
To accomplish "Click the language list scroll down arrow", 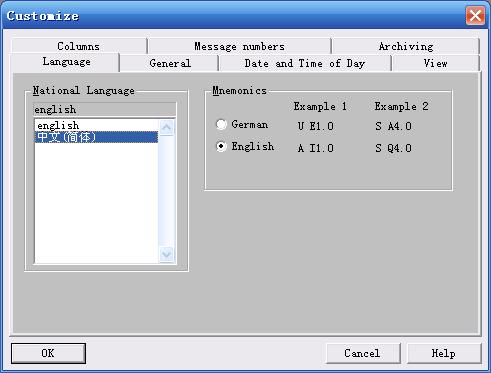I will [167, 255].
